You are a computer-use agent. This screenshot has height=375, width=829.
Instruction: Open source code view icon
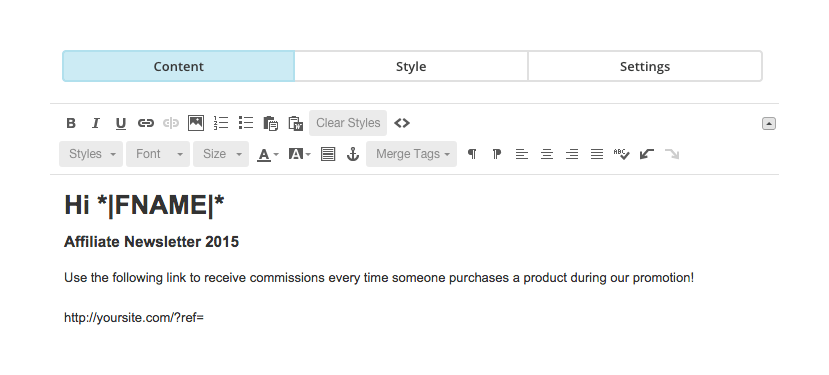[x=402, y=123]
